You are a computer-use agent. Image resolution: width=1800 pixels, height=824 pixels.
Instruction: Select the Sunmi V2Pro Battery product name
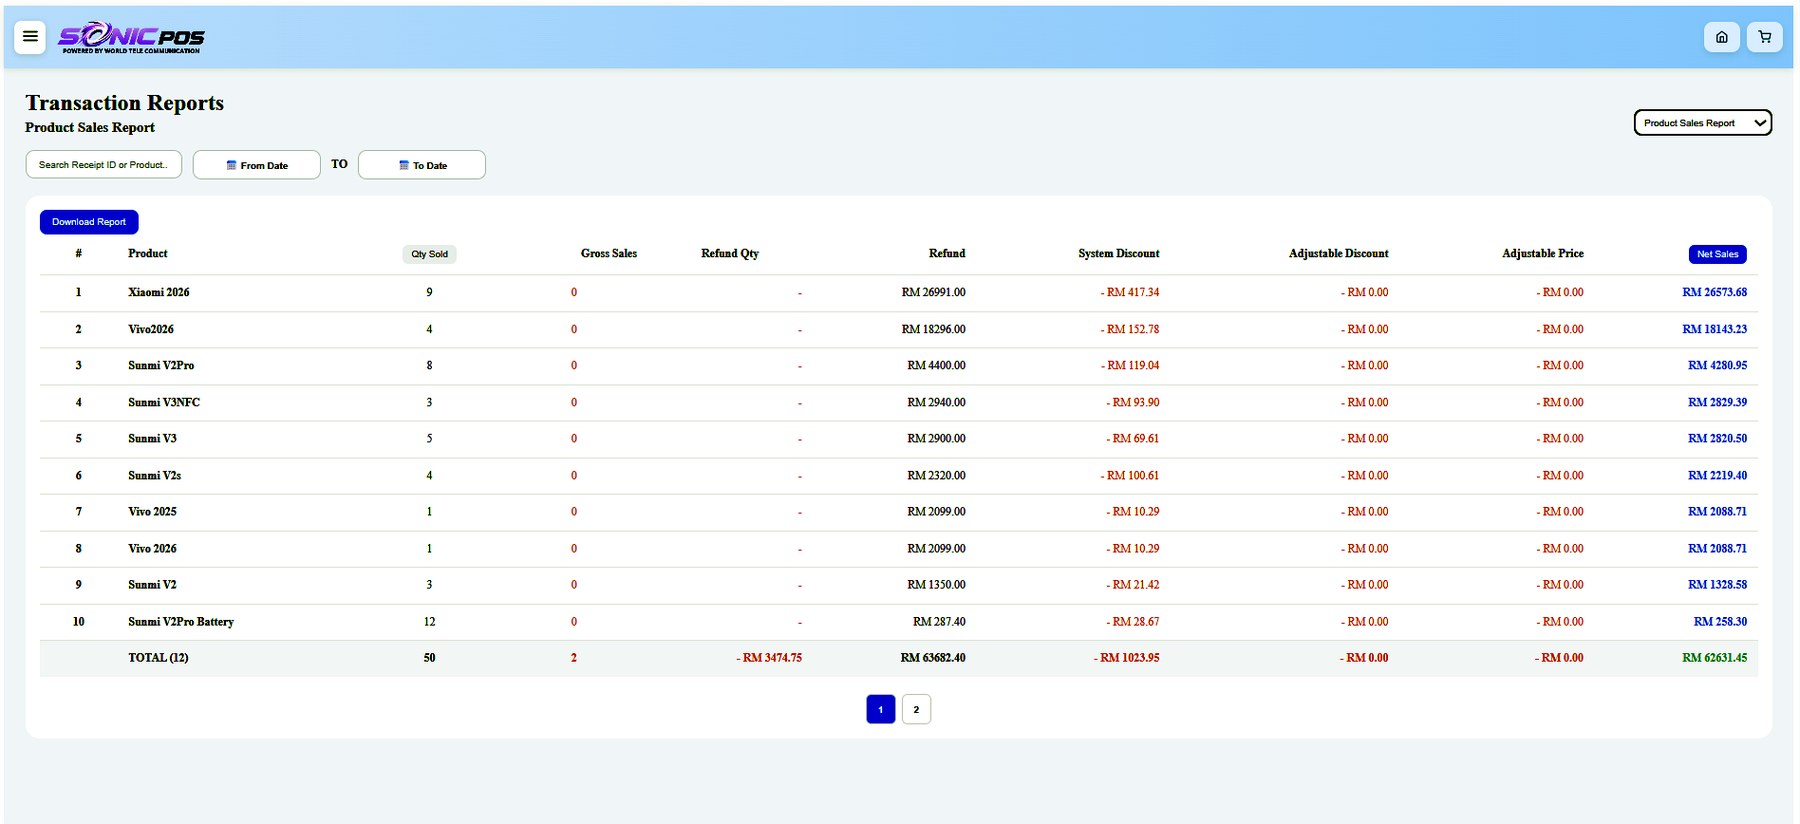[x=181, y=622]
